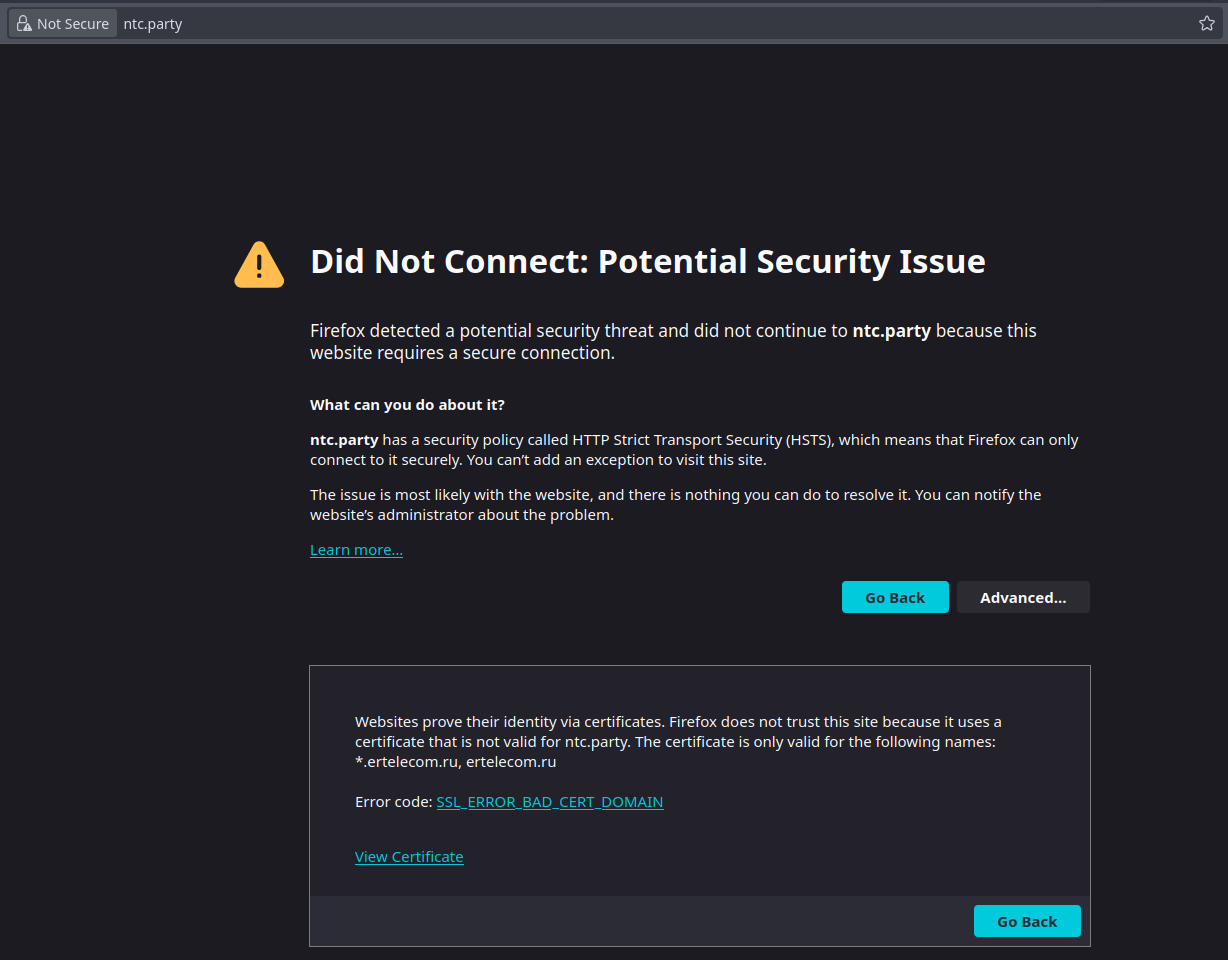Click bold ntc.party in the "Firefox detected" sentence
Screen dimensions: 1228x960
(891, 331)
